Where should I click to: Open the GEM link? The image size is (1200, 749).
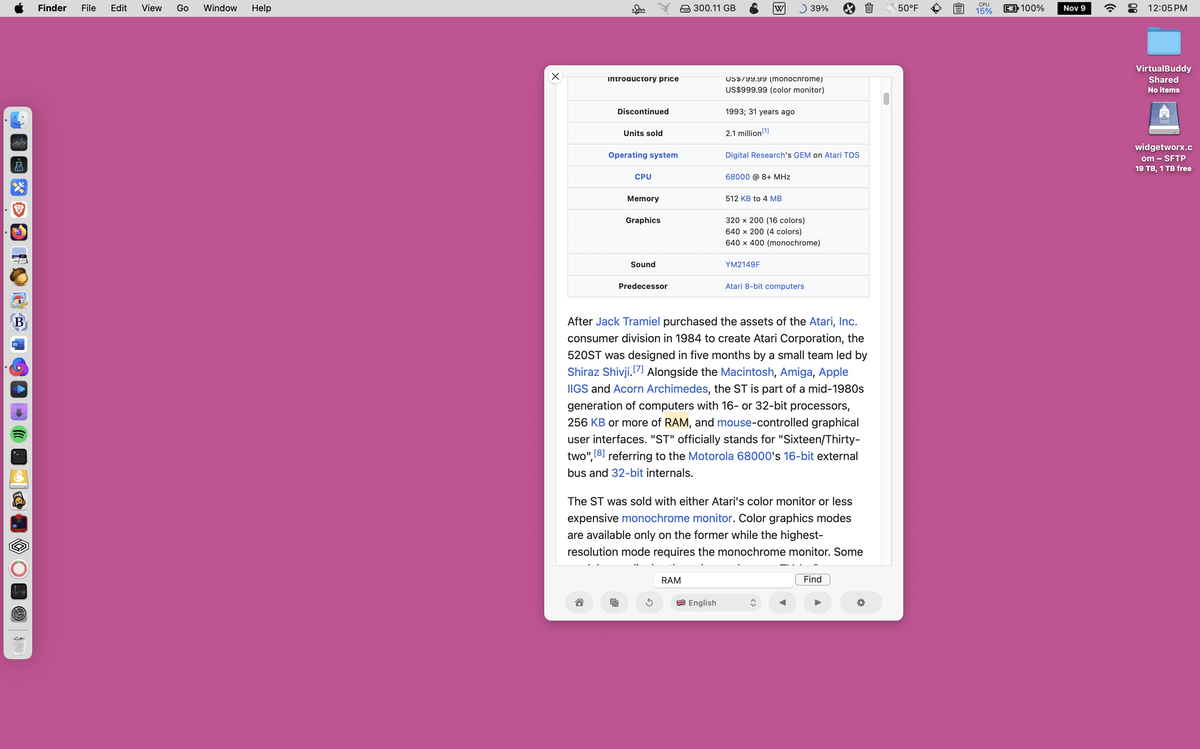(x=802, y=155)
